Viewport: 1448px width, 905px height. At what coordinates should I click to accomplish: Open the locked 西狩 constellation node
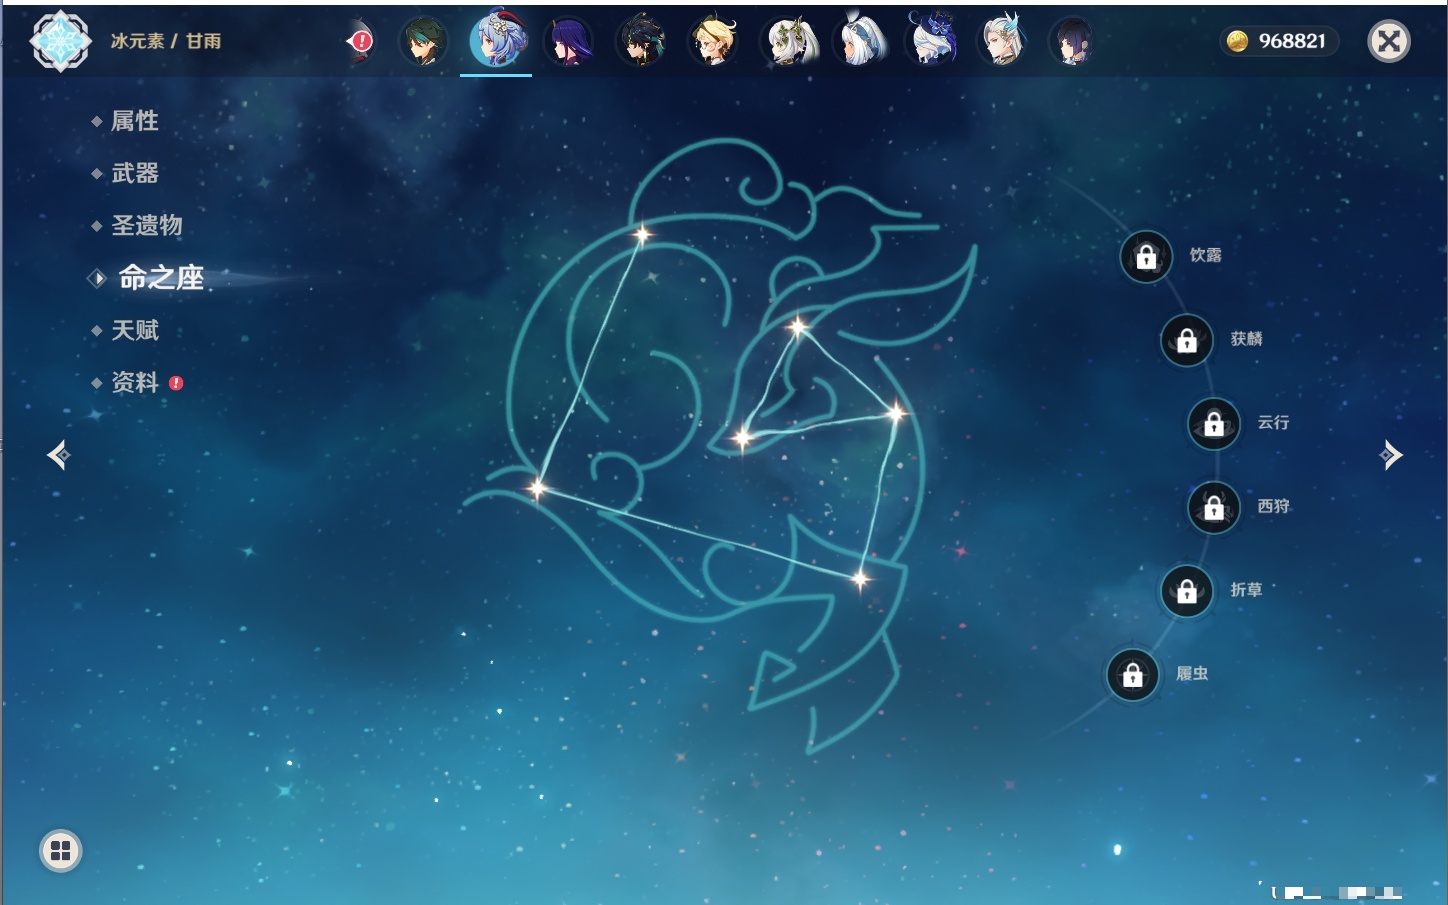[1214, 508]
